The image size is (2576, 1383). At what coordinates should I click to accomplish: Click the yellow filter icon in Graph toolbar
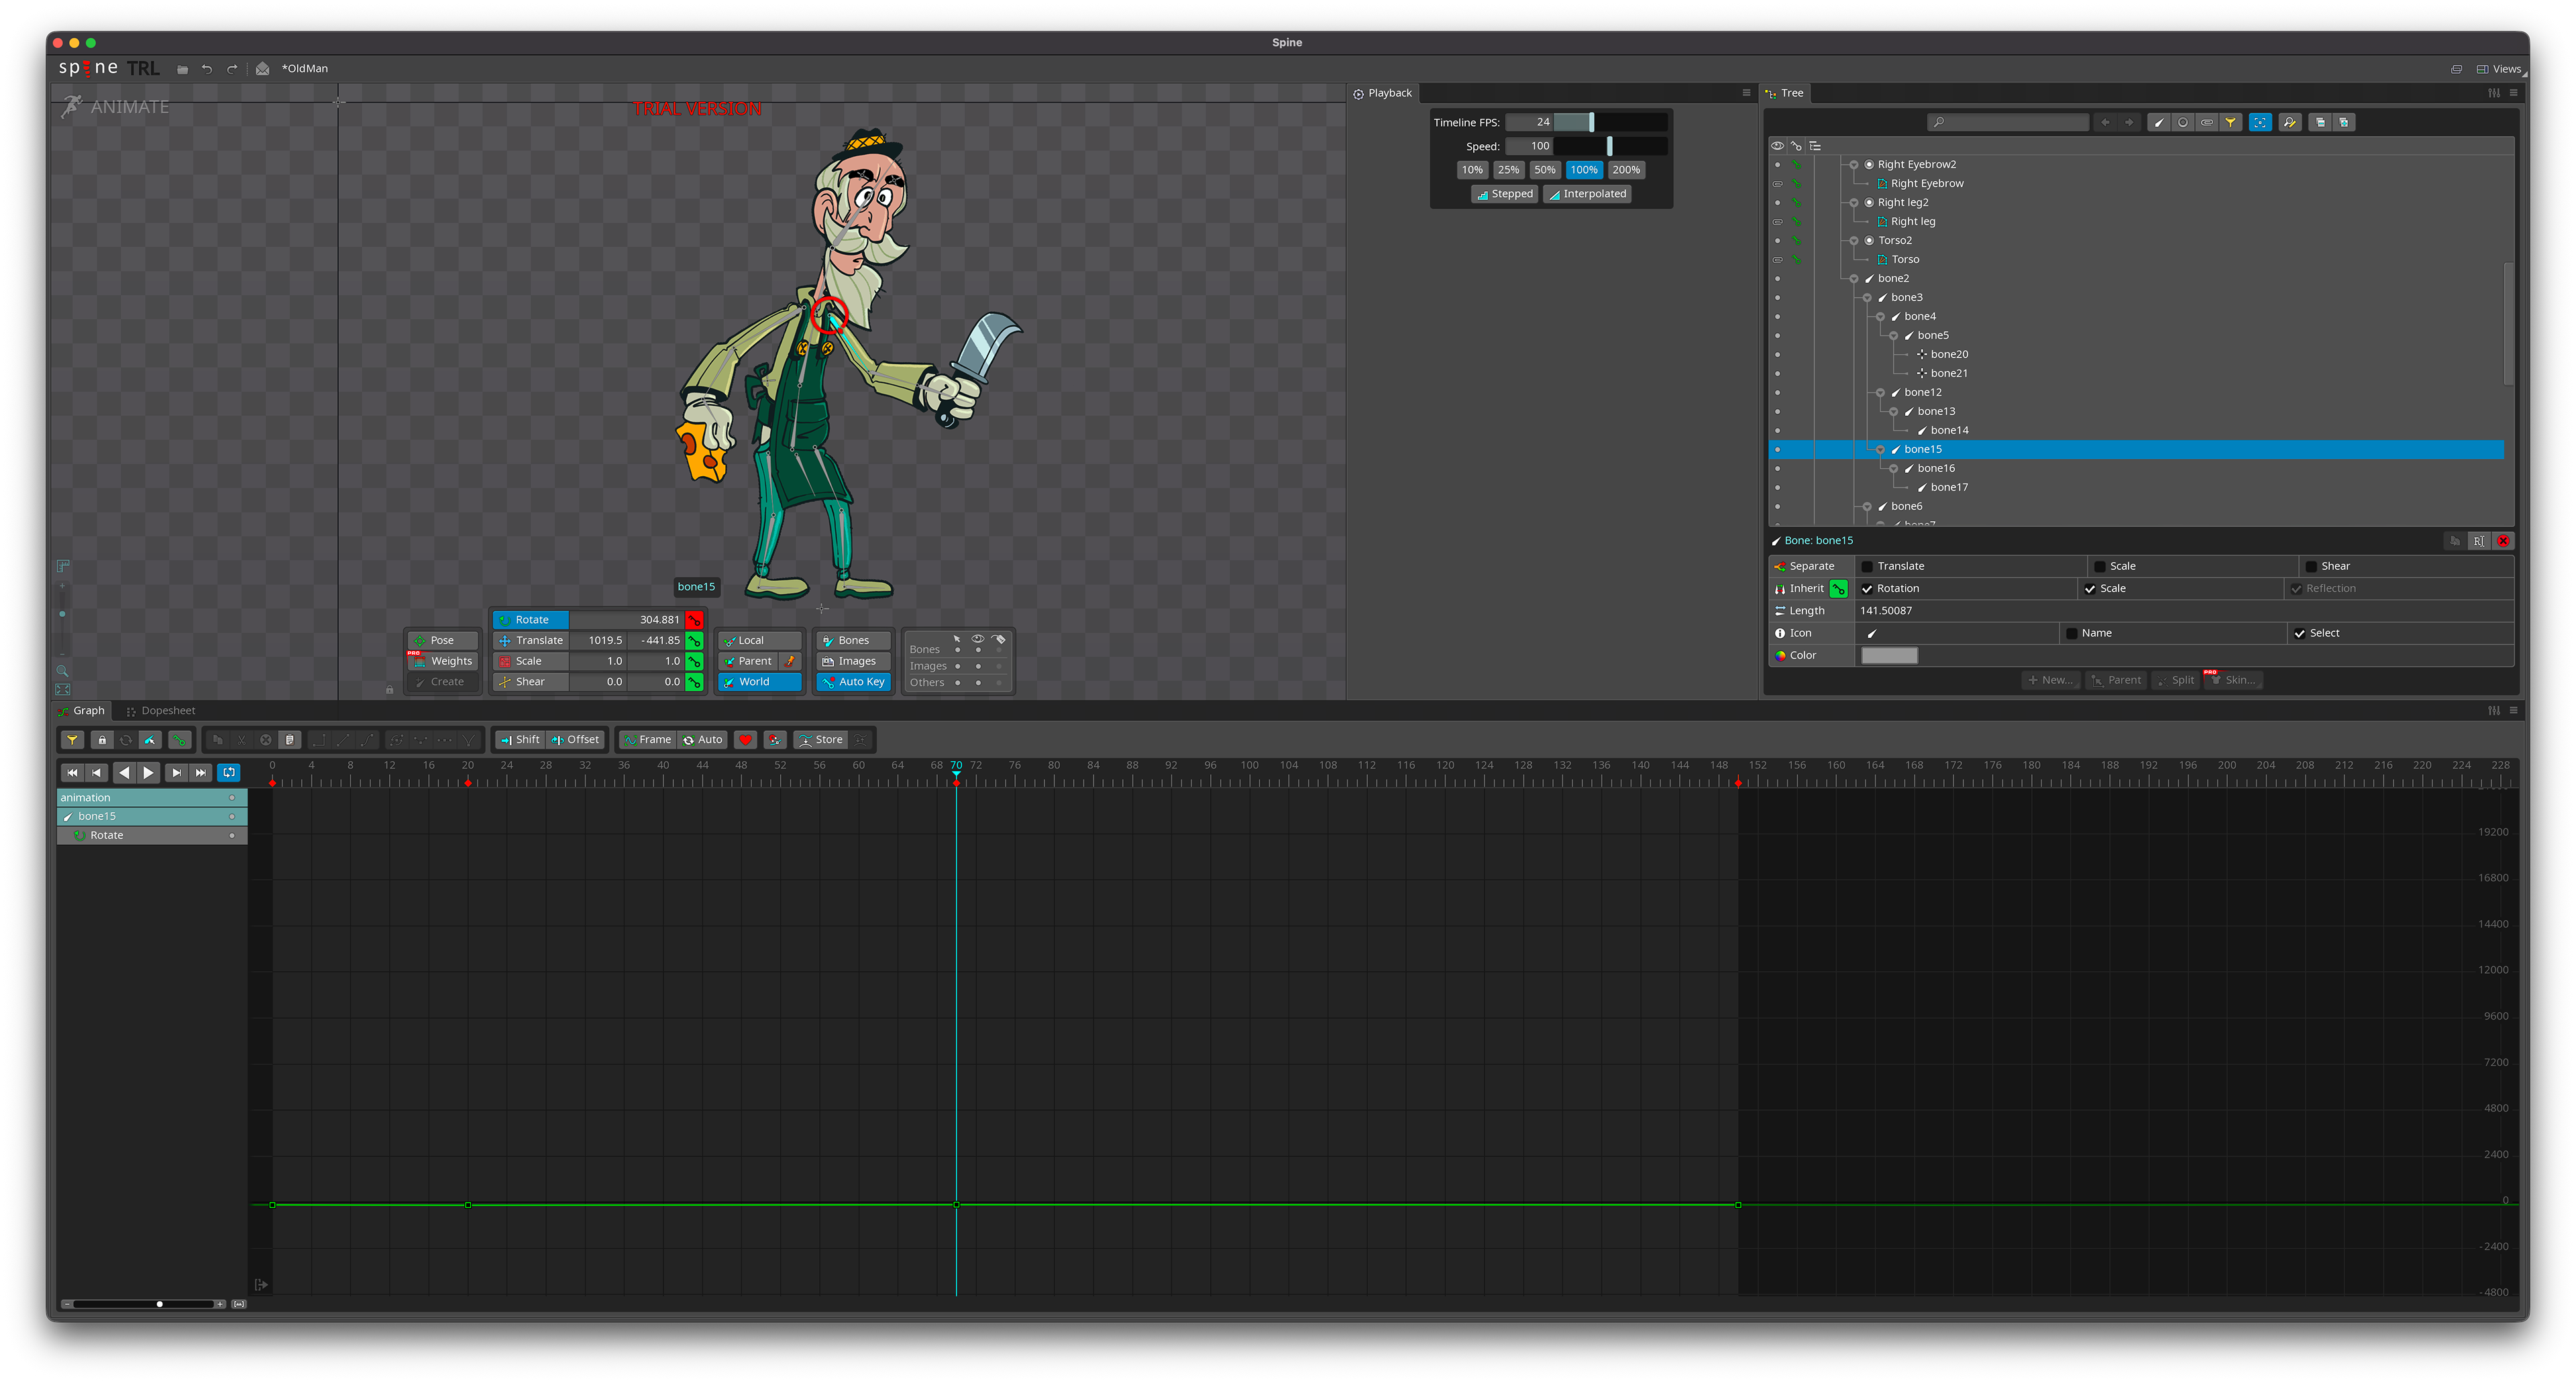click(x=72, y=740)
